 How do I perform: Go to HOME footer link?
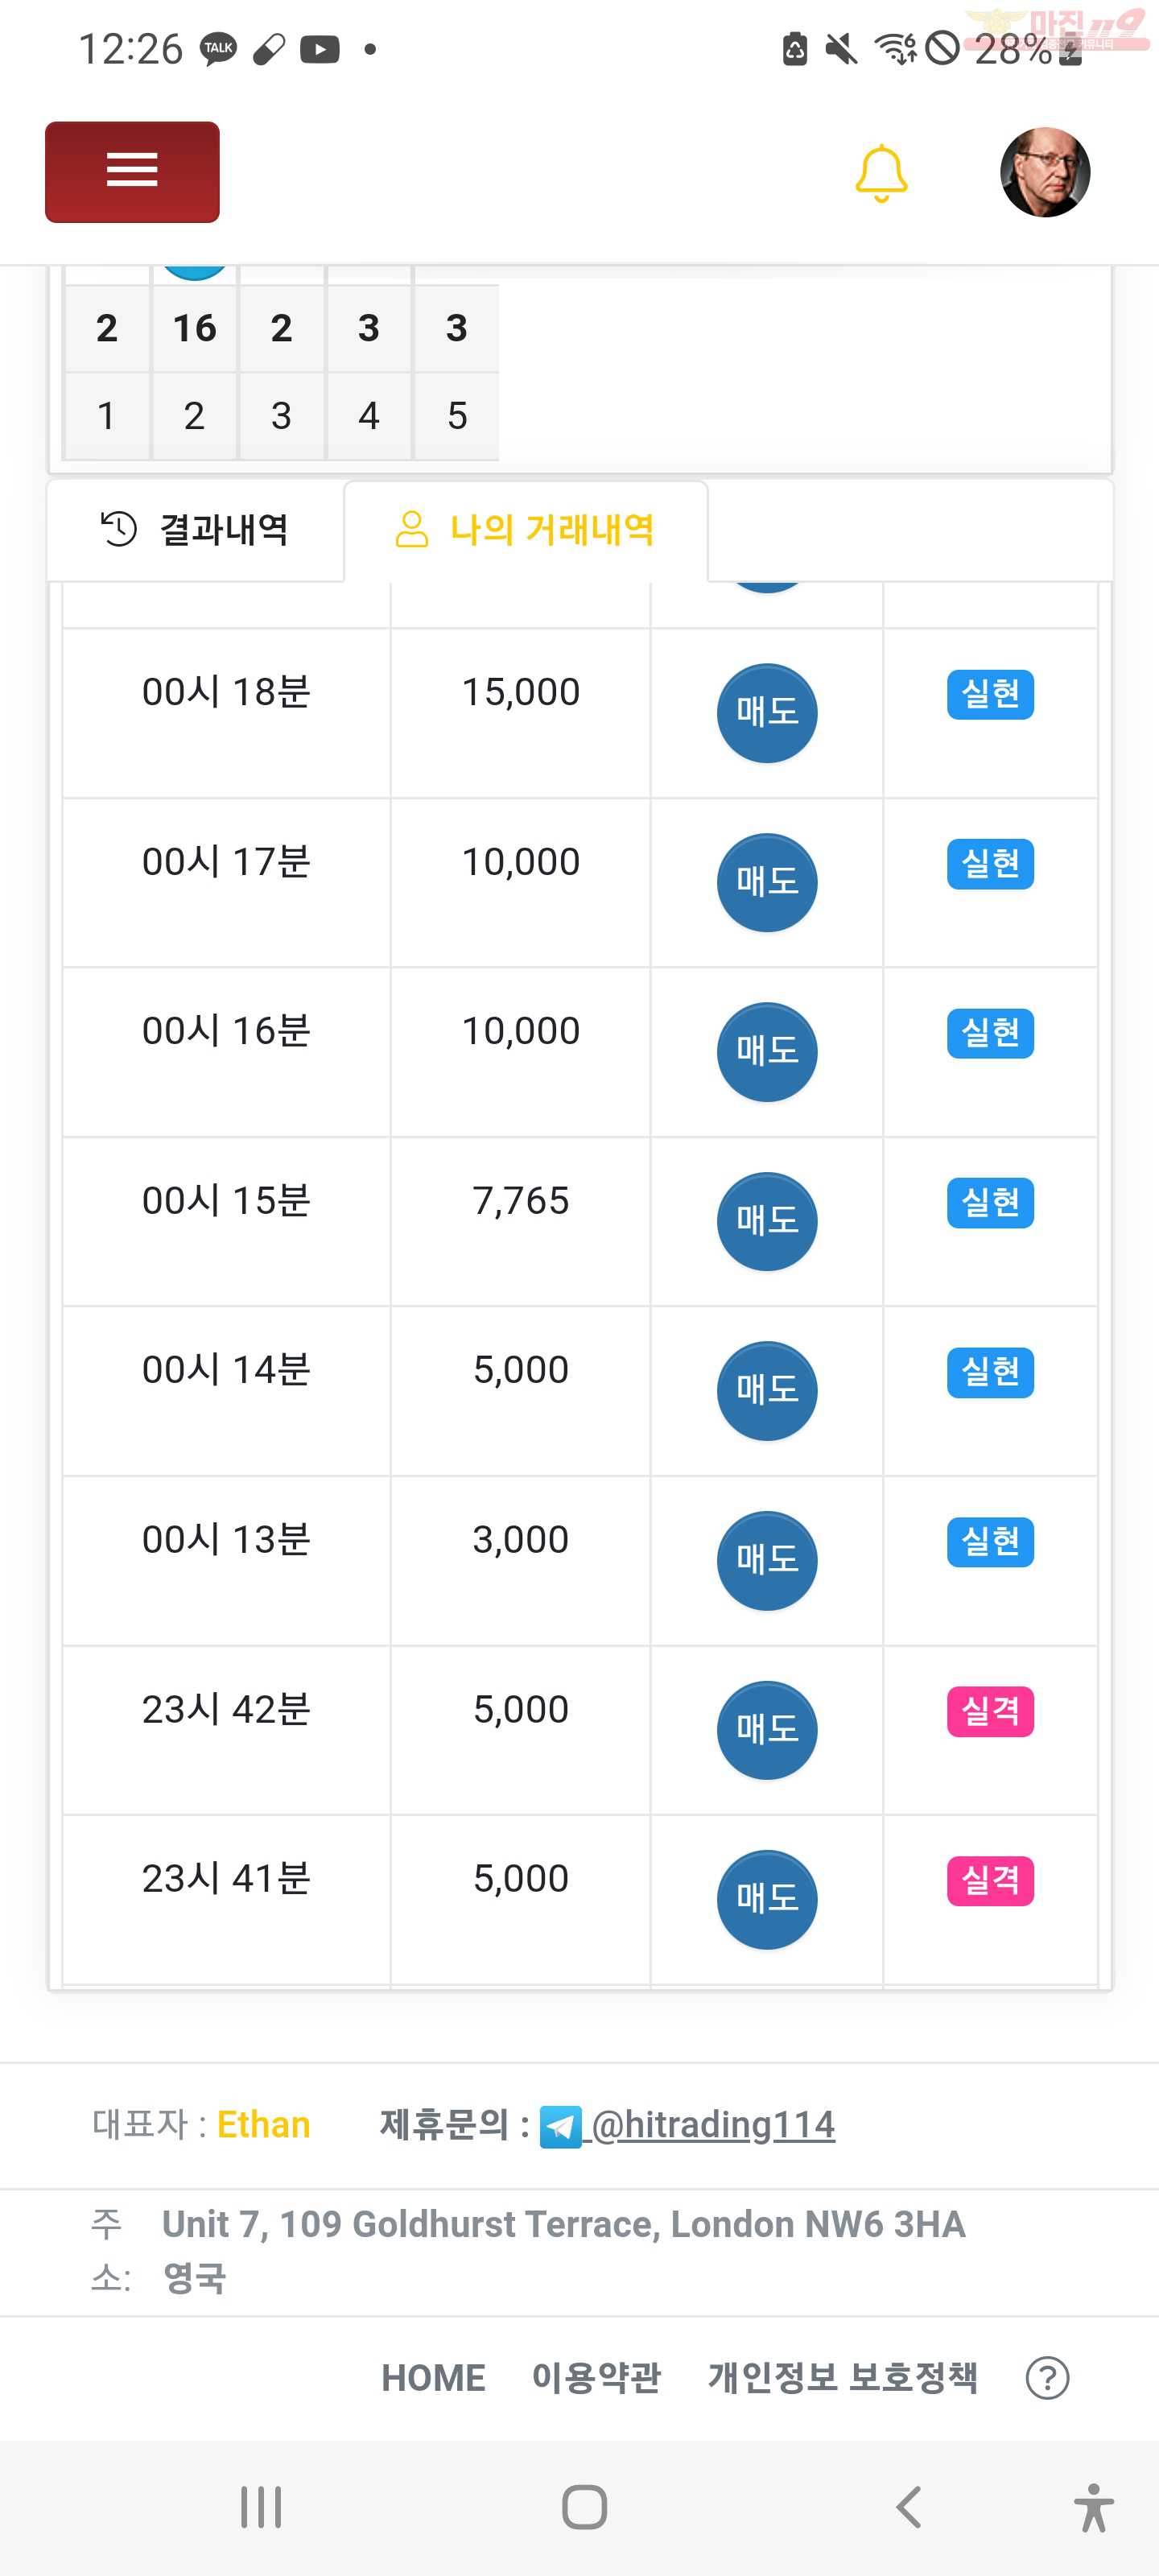point(433,2377)
